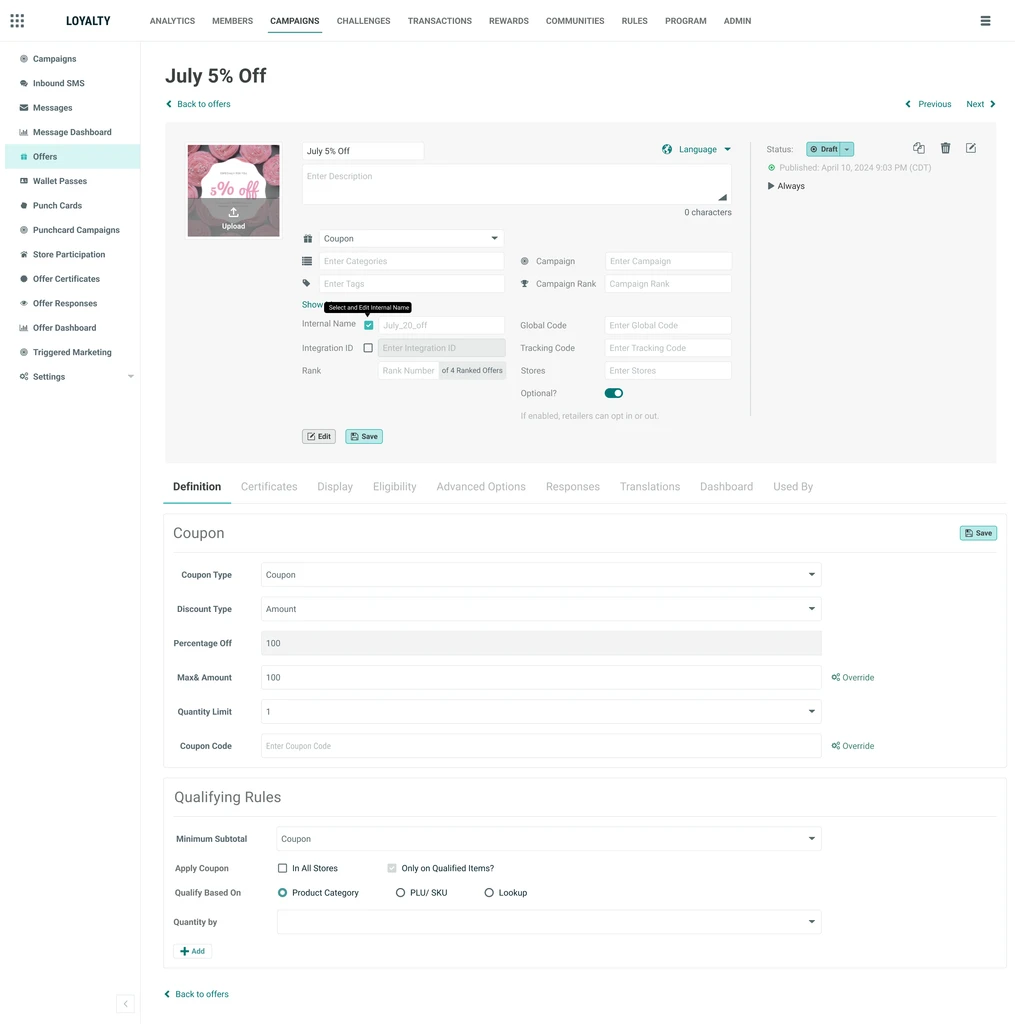
Task: Uncheck the Internal Name checkbox
Action: (368, 325)
